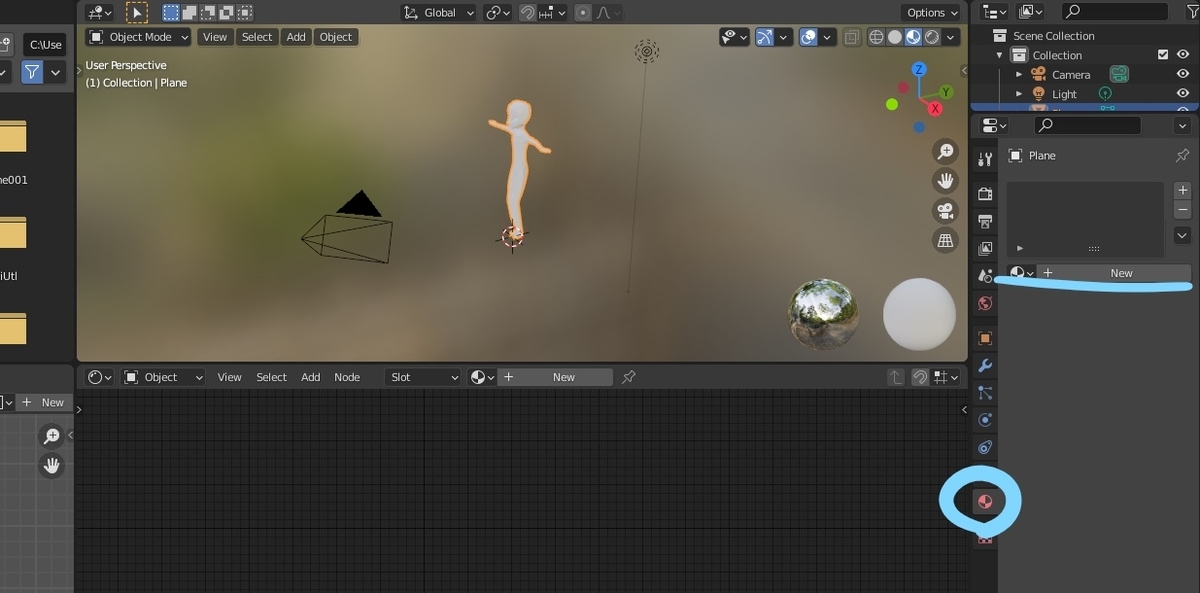Open viewport View menu
Screen dimensions: 1200x593
coord(215,37)
